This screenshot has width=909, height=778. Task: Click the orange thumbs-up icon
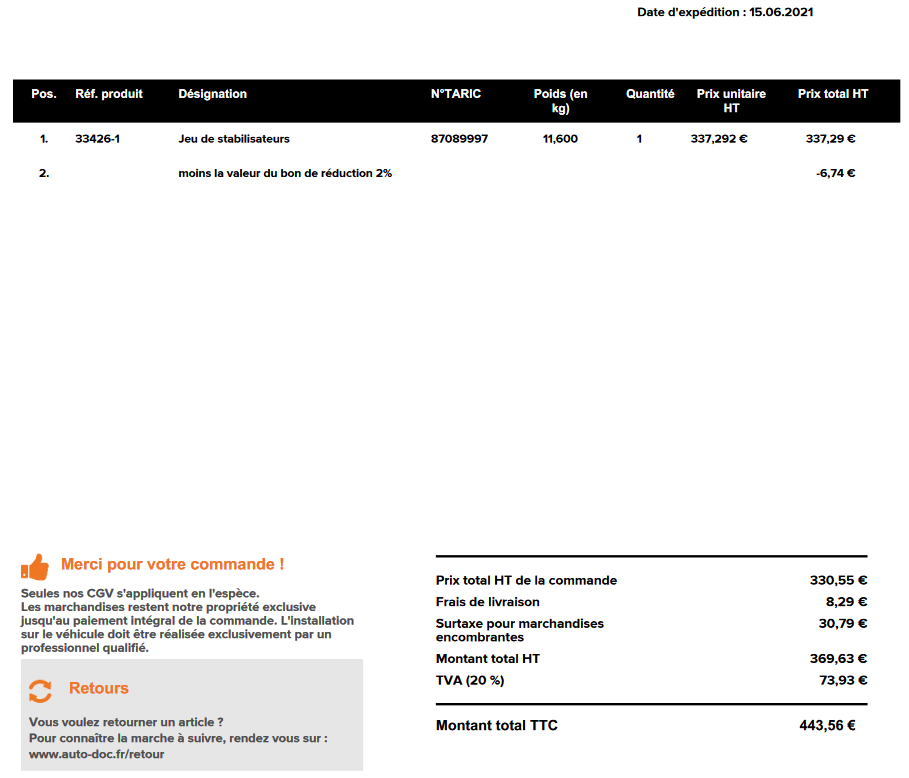pyautogui.click(x=35, y=567)
